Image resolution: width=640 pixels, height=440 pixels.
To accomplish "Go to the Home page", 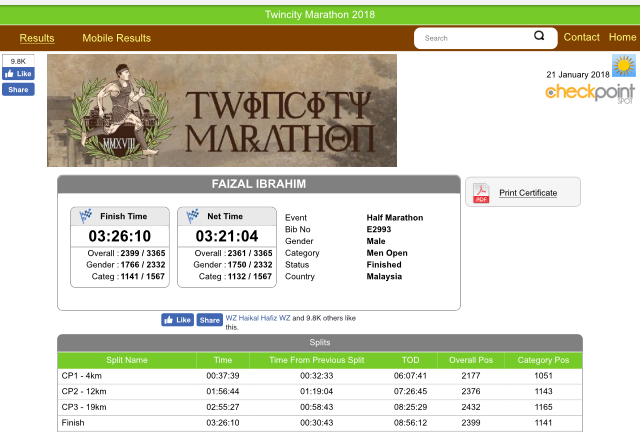I will coord(622,37).
